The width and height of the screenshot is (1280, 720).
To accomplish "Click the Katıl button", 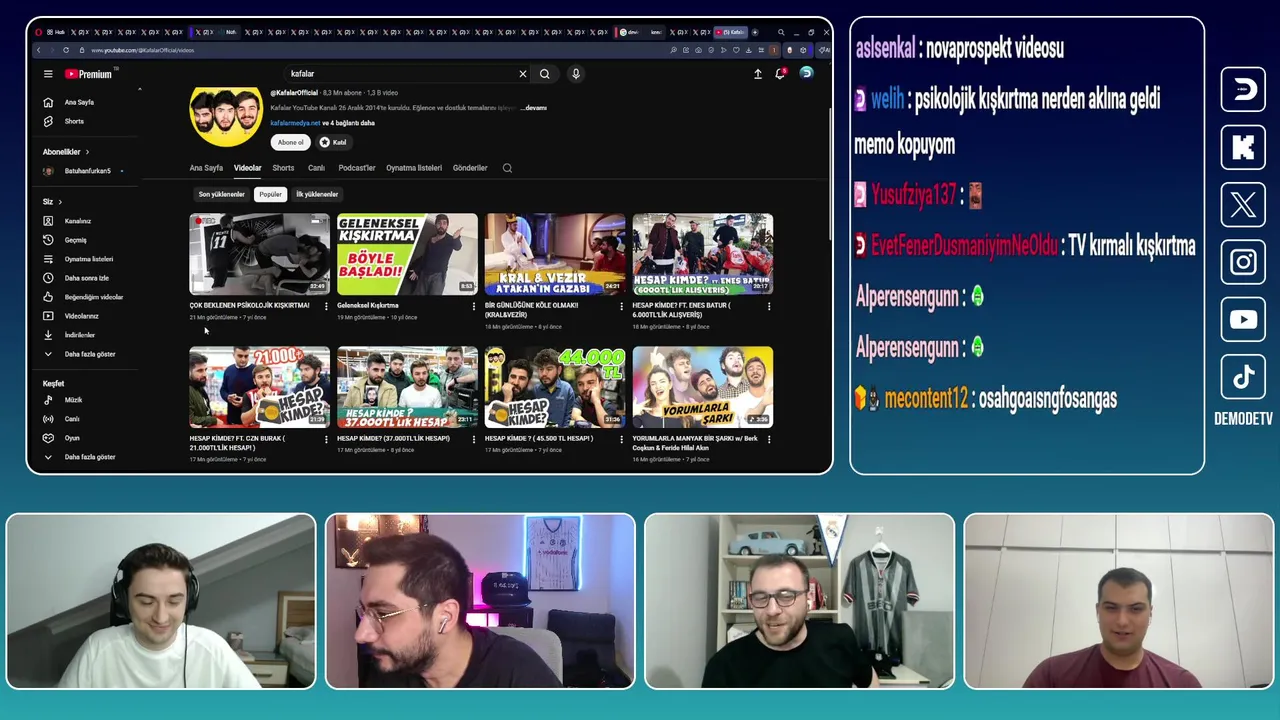I will coord(333,142).
